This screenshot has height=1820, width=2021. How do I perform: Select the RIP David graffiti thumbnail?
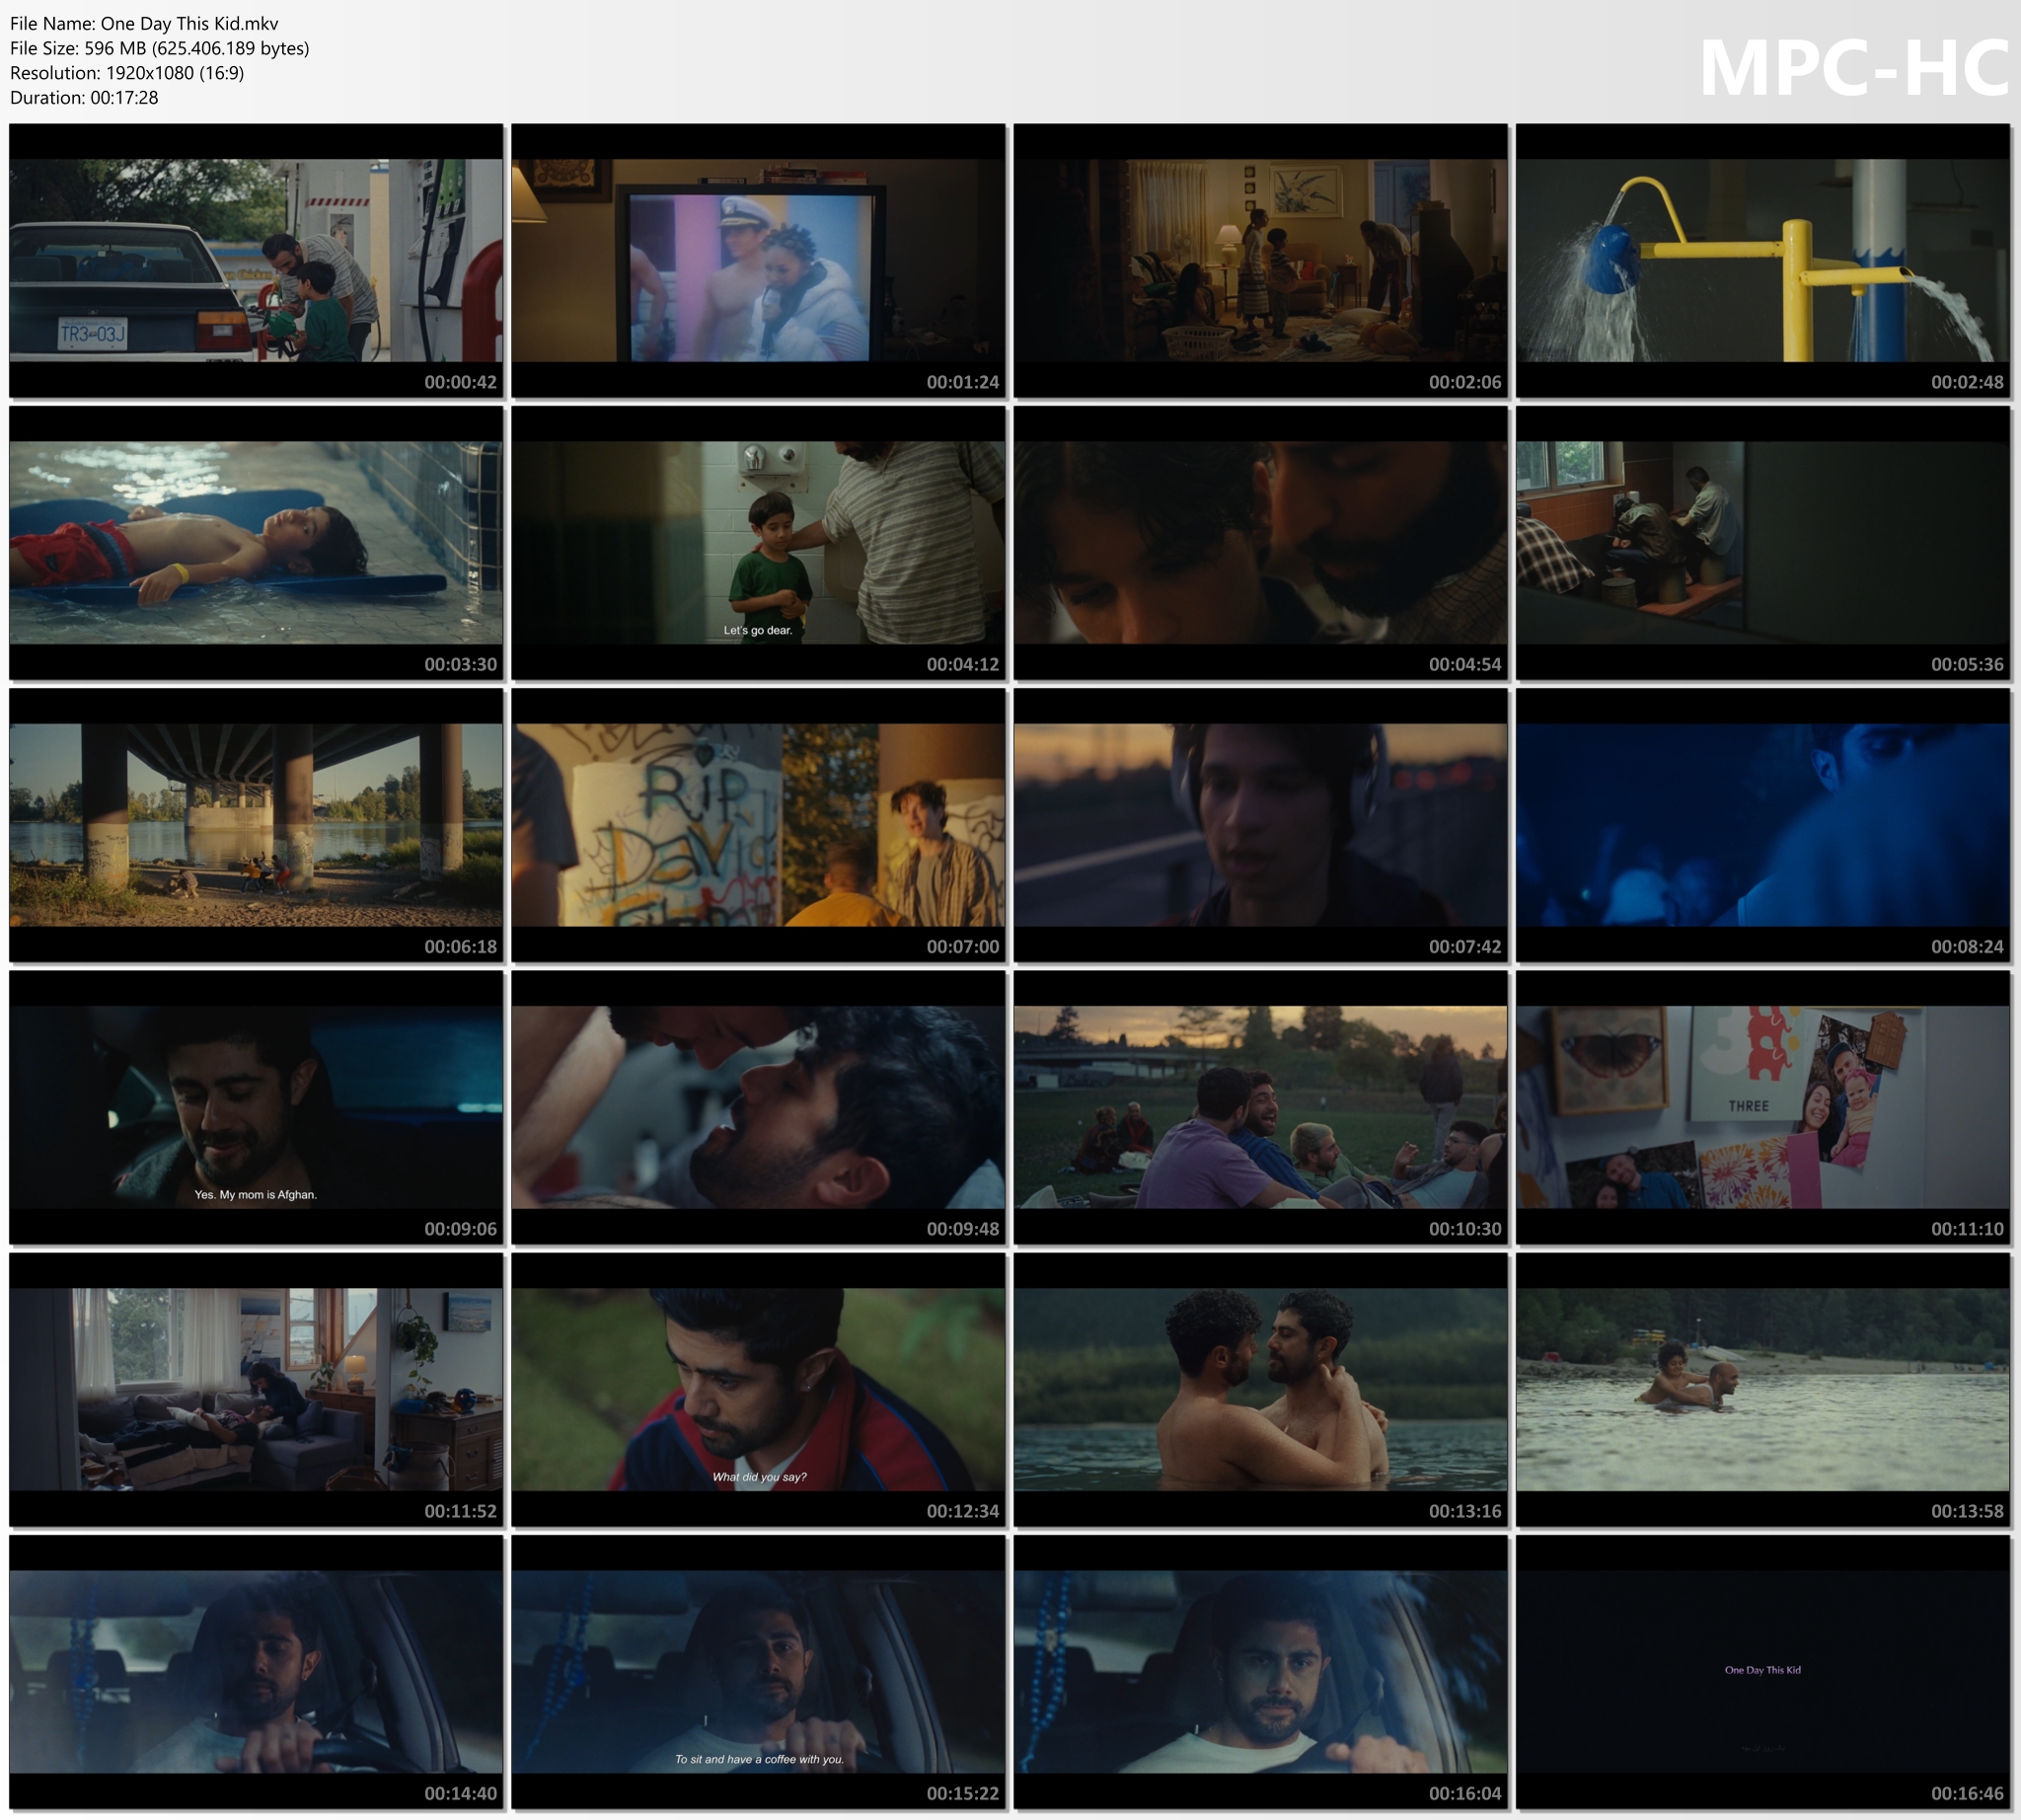[x=758, y=824]
